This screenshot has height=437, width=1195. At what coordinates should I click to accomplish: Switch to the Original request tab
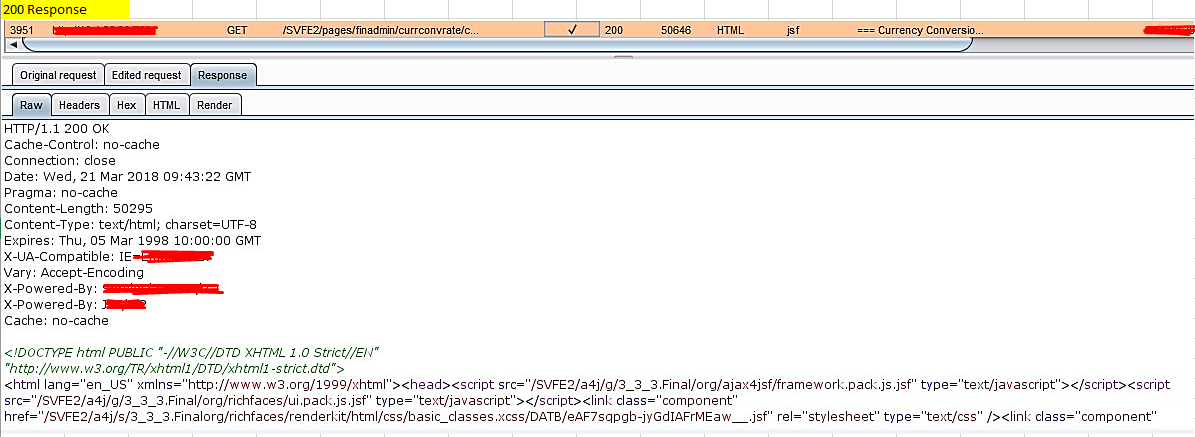[x=58, y=75]
